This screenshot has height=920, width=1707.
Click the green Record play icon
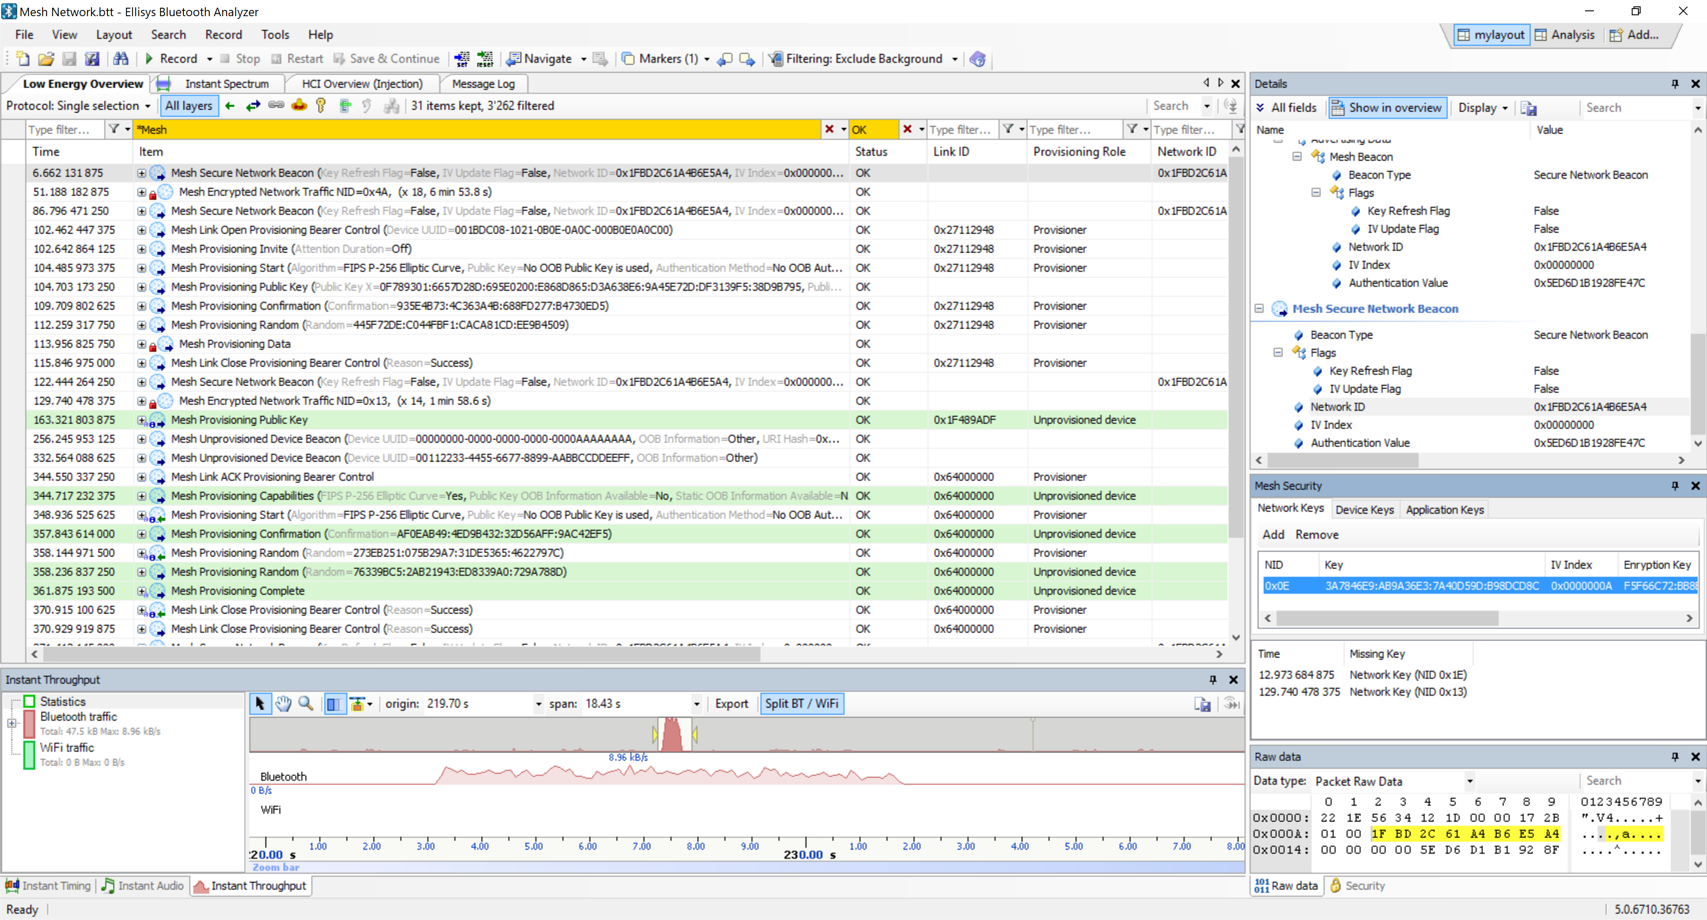tap(149, 59)
